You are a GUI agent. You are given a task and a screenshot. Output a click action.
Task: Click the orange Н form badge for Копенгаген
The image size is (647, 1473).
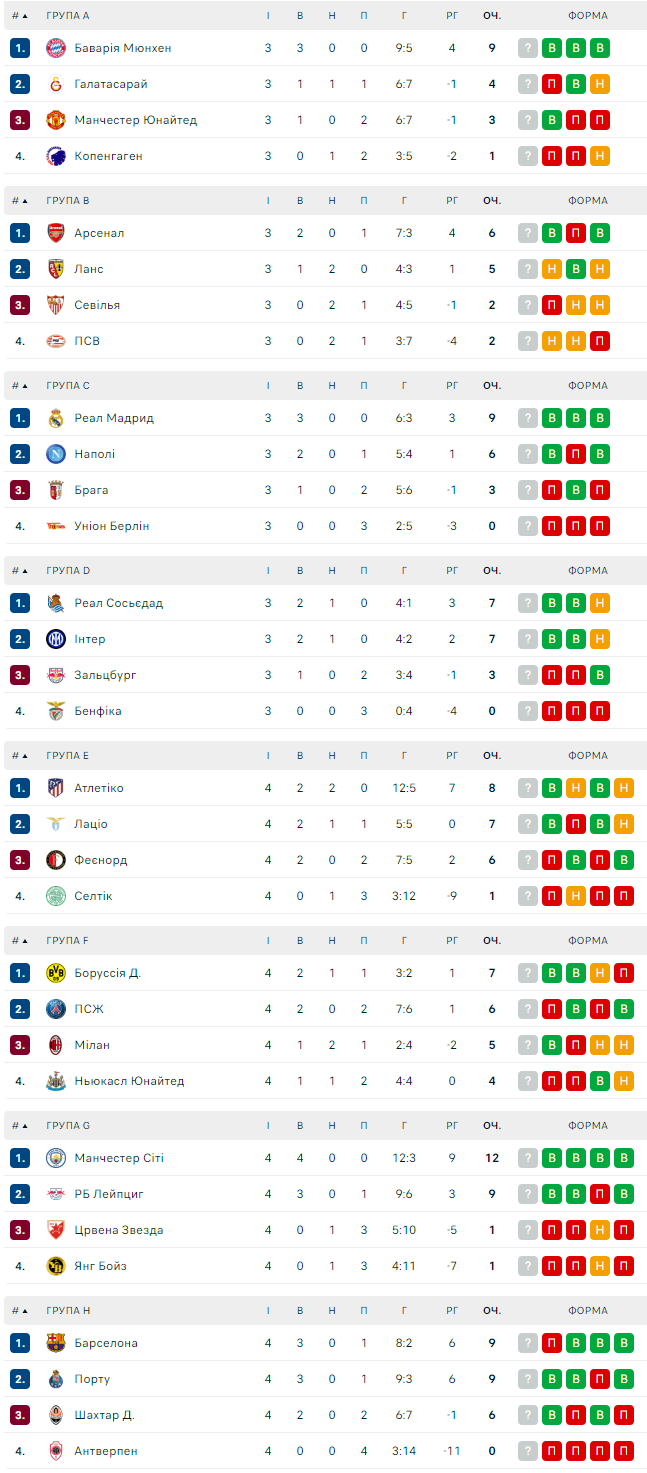coord(600,156)
